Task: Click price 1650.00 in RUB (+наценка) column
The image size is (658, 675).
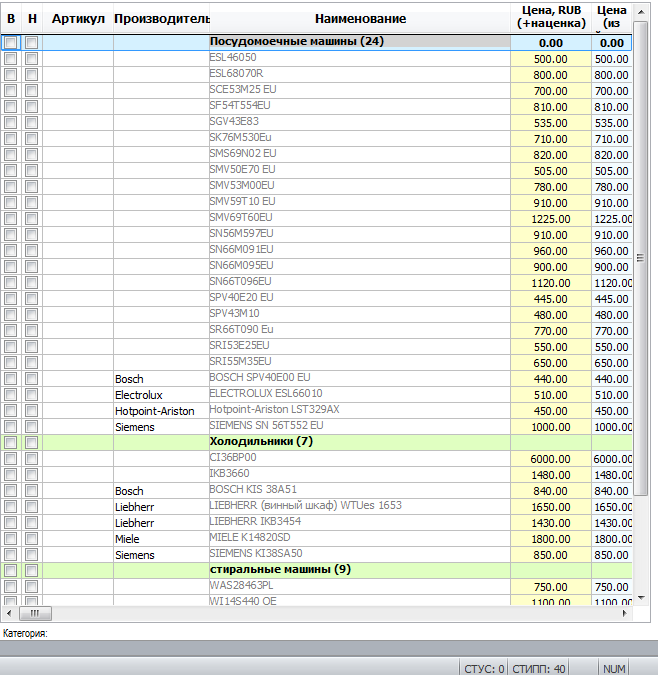Action: click(551, 507)
